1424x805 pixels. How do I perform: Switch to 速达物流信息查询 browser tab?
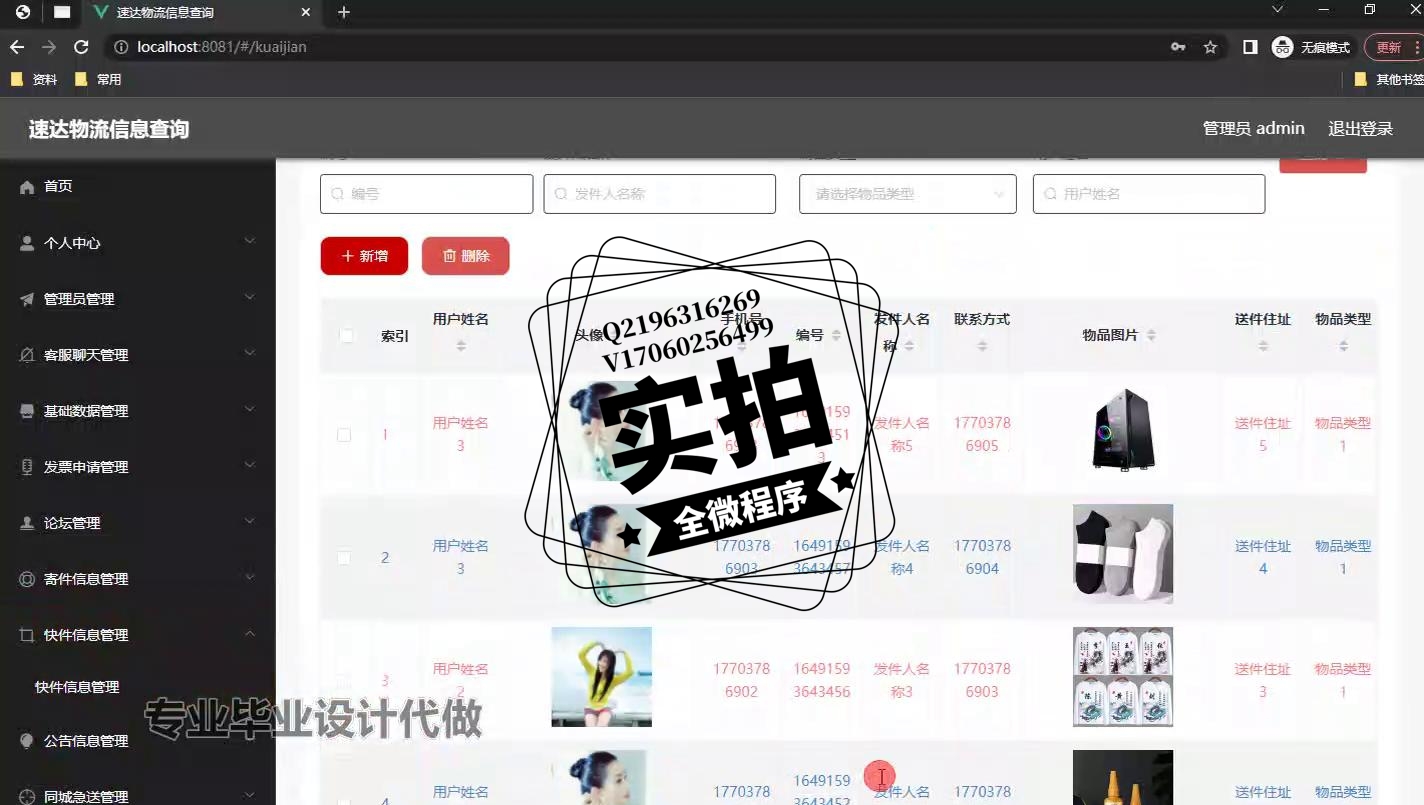tap(200, 12)
